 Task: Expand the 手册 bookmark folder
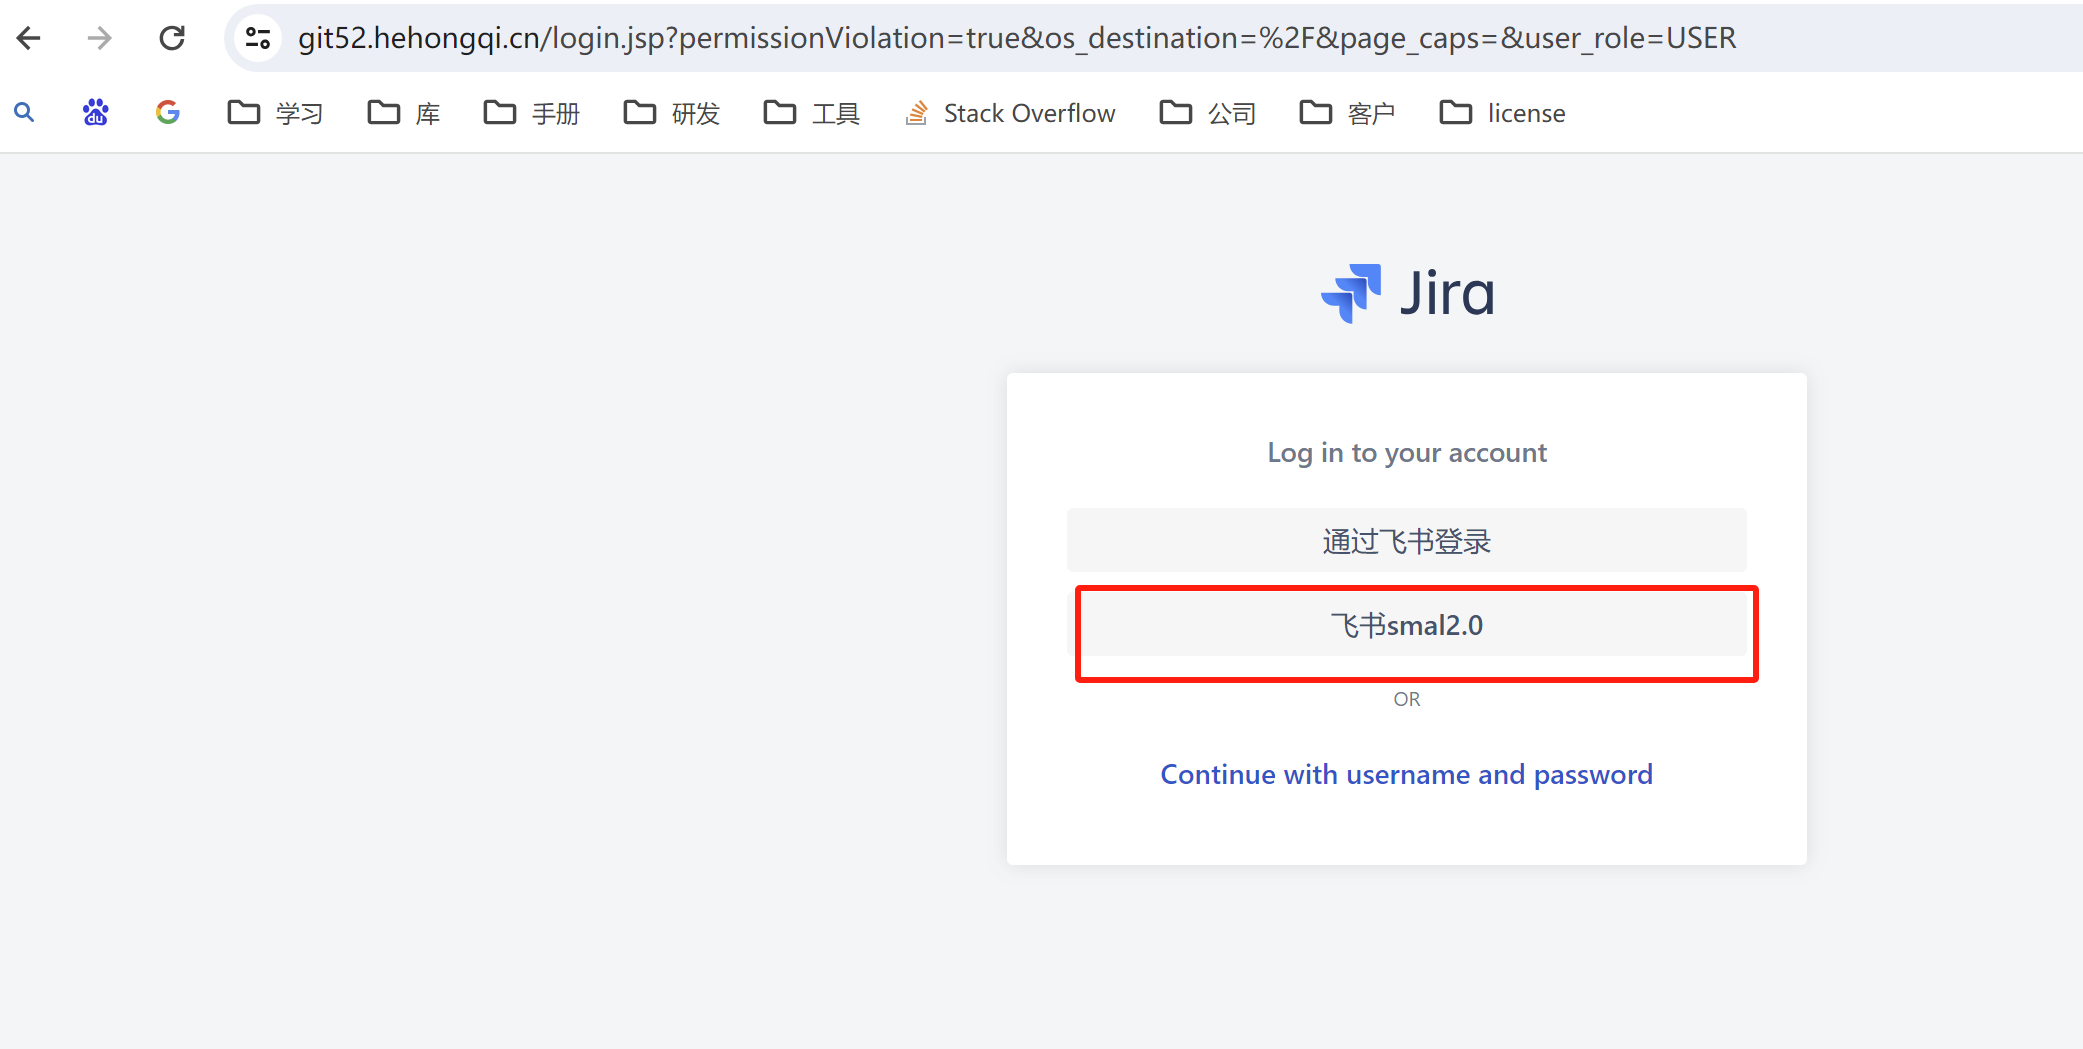coord(532,113)
